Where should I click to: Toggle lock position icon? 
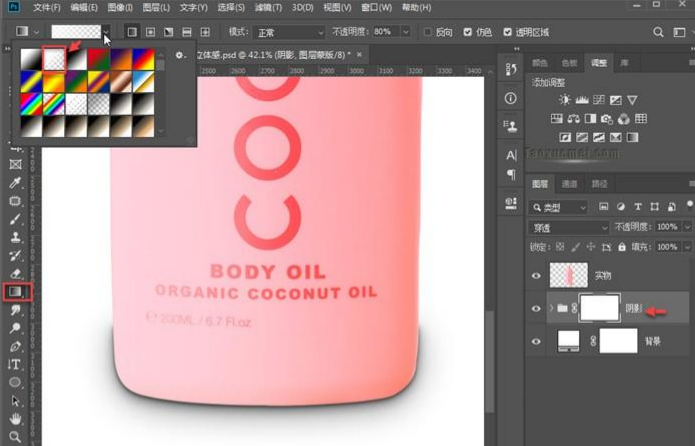591,247
